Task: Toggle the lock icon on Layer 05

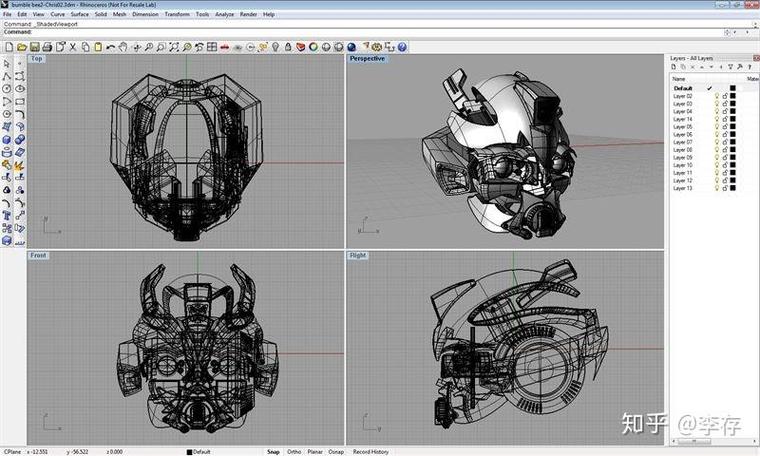Action: (x=725, y=126)
